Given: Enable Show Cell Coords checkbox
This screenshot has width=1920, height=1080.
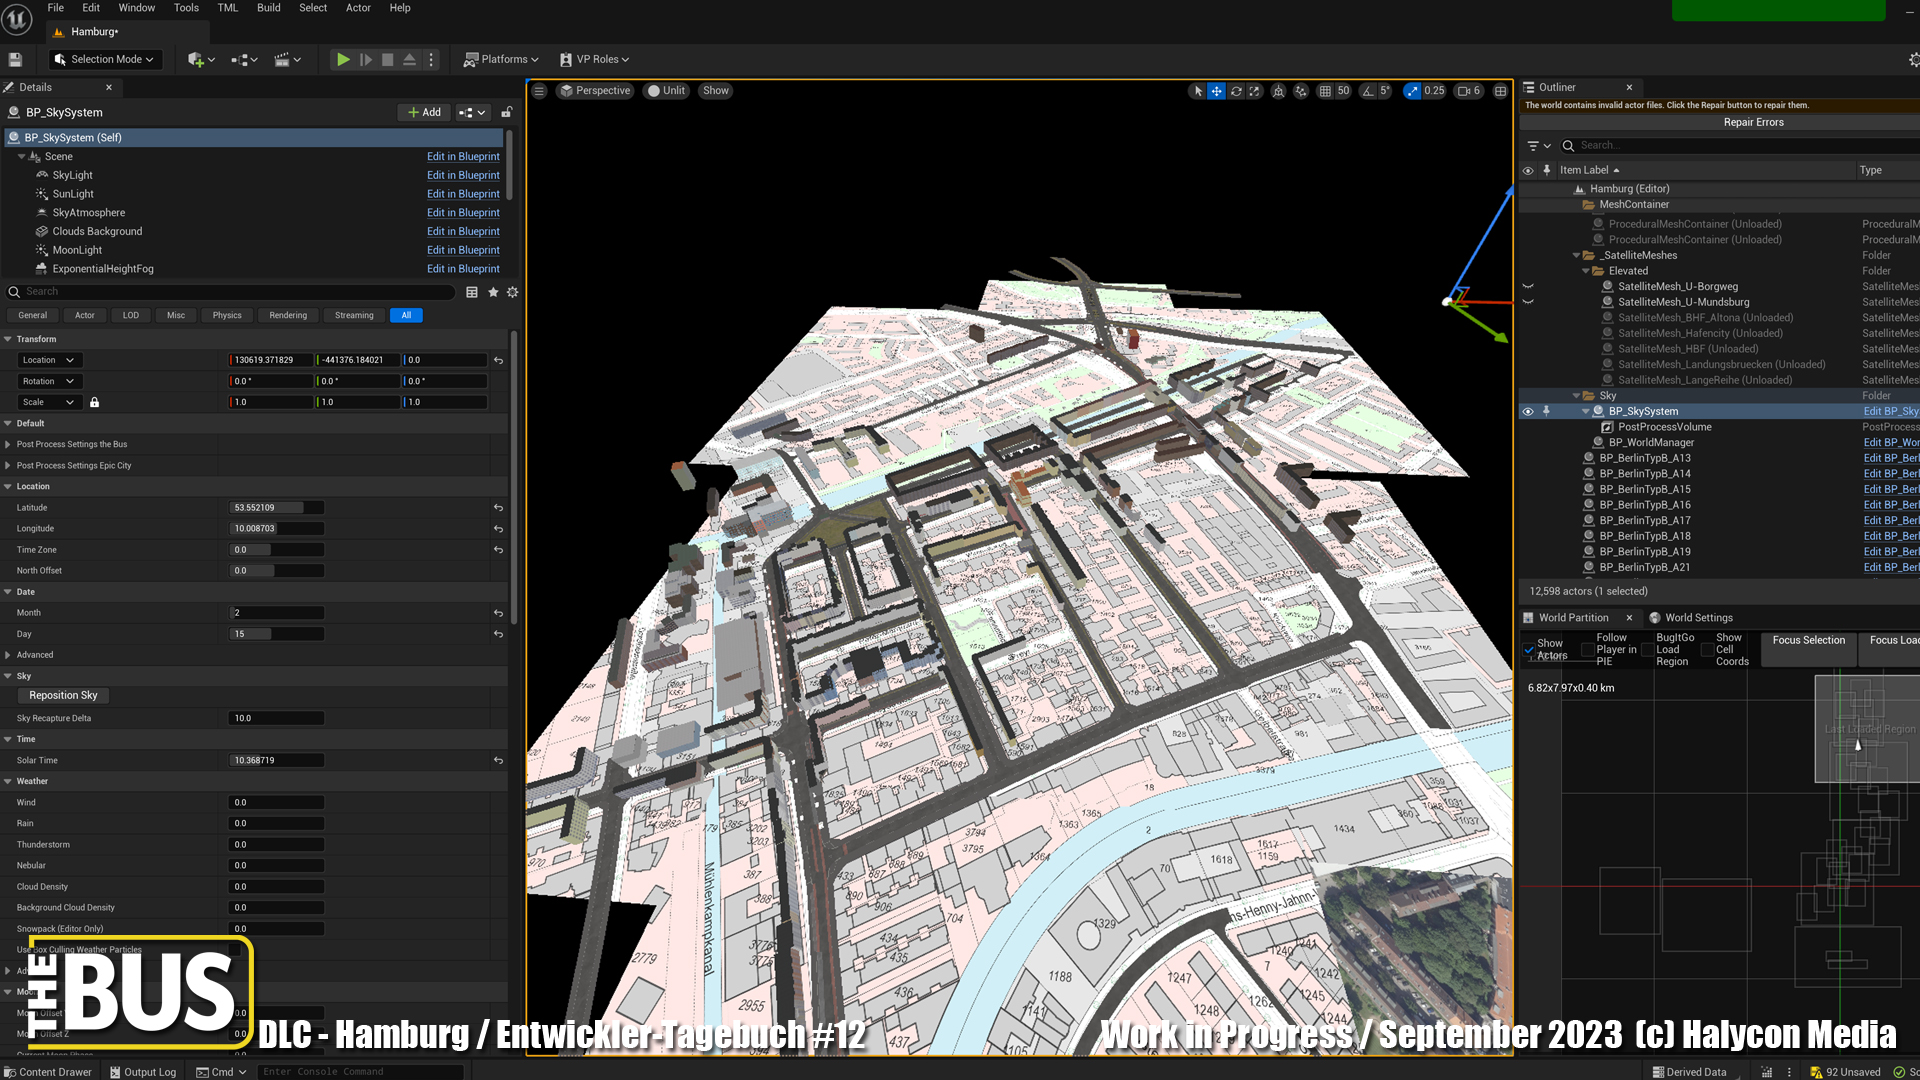Looking at the screenshot, I should pos(1707,650).
